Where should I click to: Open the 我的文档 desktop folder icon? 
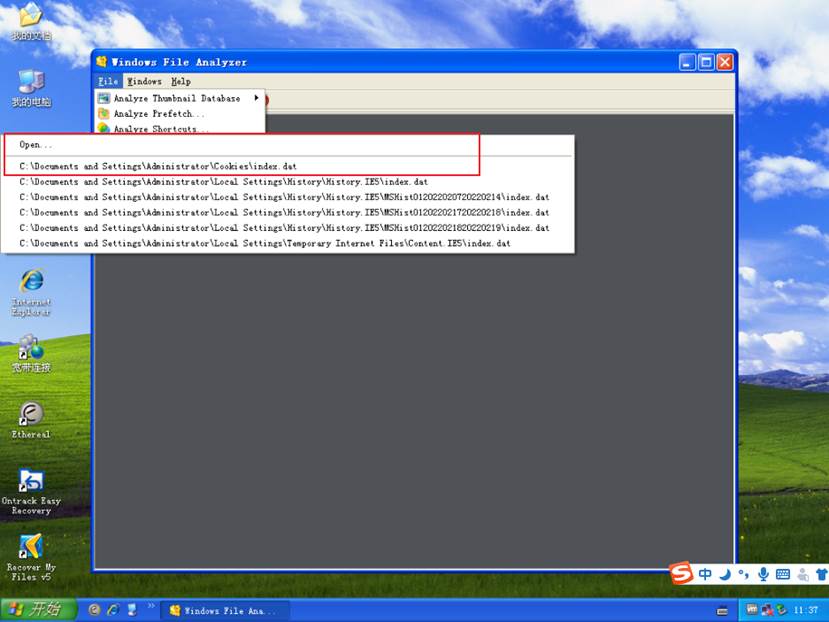(x=31, y=22)
